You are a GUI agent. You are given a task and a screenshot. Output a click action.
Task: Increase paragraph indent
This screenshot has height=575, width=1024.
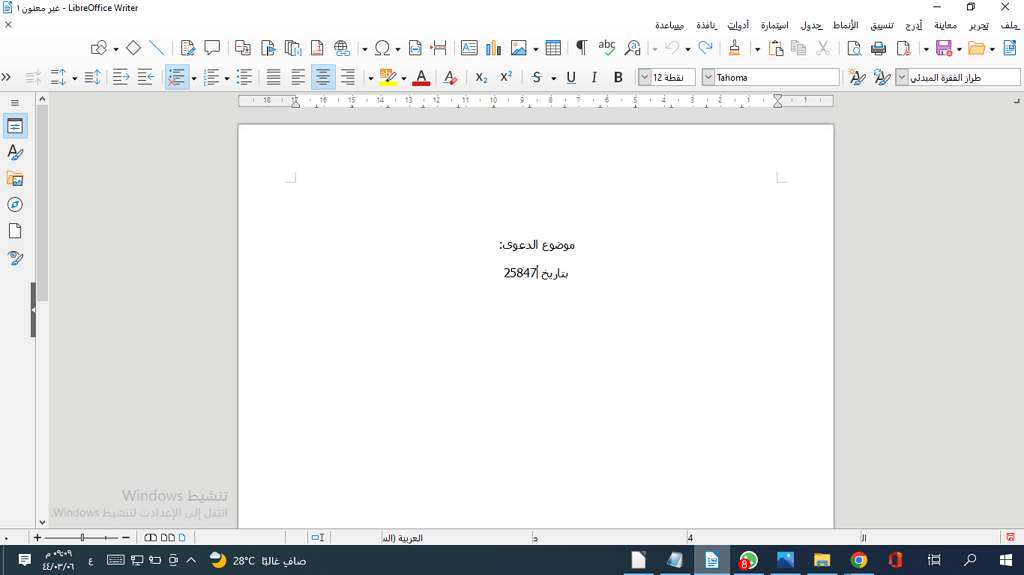(x=121, y=77)
